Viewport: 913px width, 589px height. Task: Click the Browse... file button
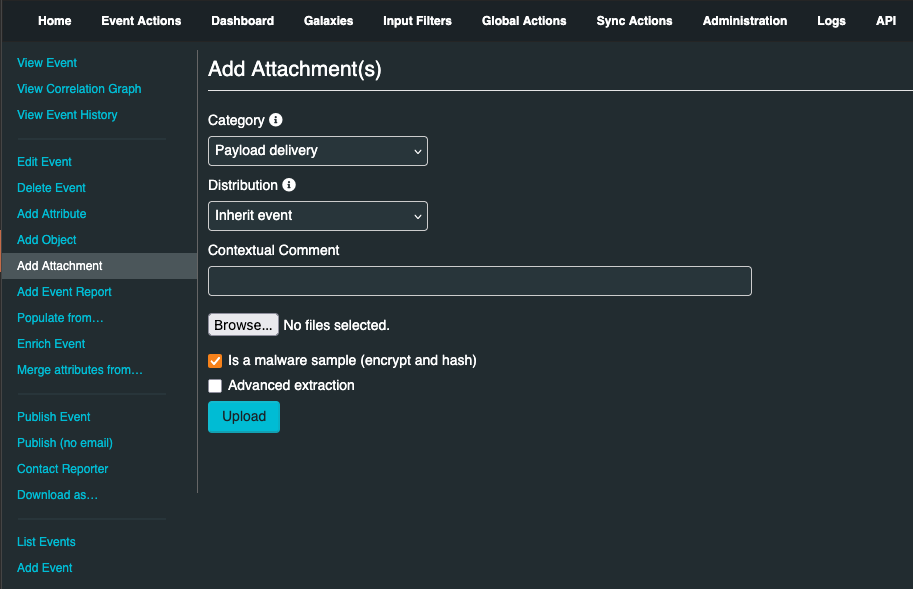coord(243,325)
